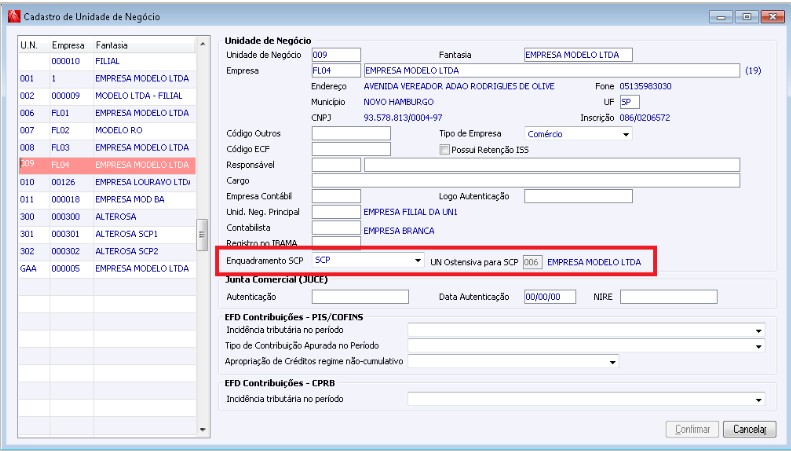Click the Código Outros input field
The height and width of the screenshot is (451, 791).
(x=351, y=134)
